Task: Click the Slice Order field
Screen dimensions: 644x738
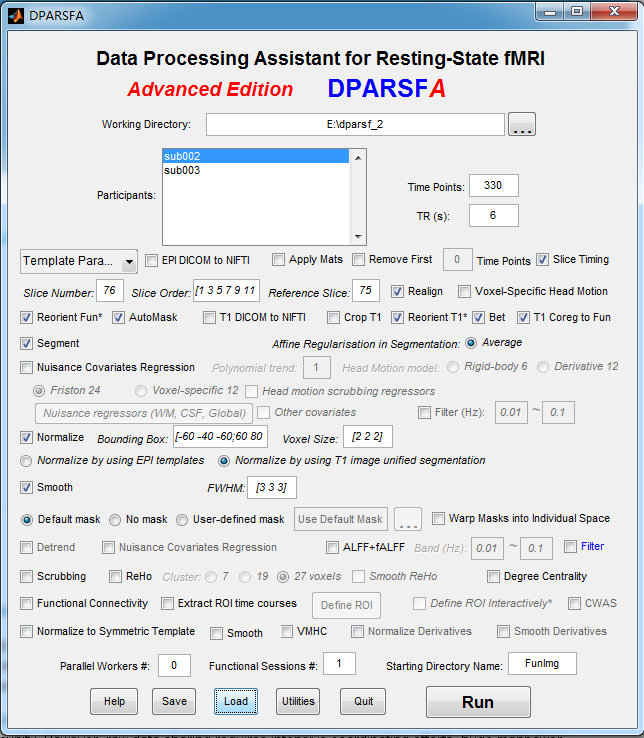Action: pyautogui.click(x=226, y=290)
